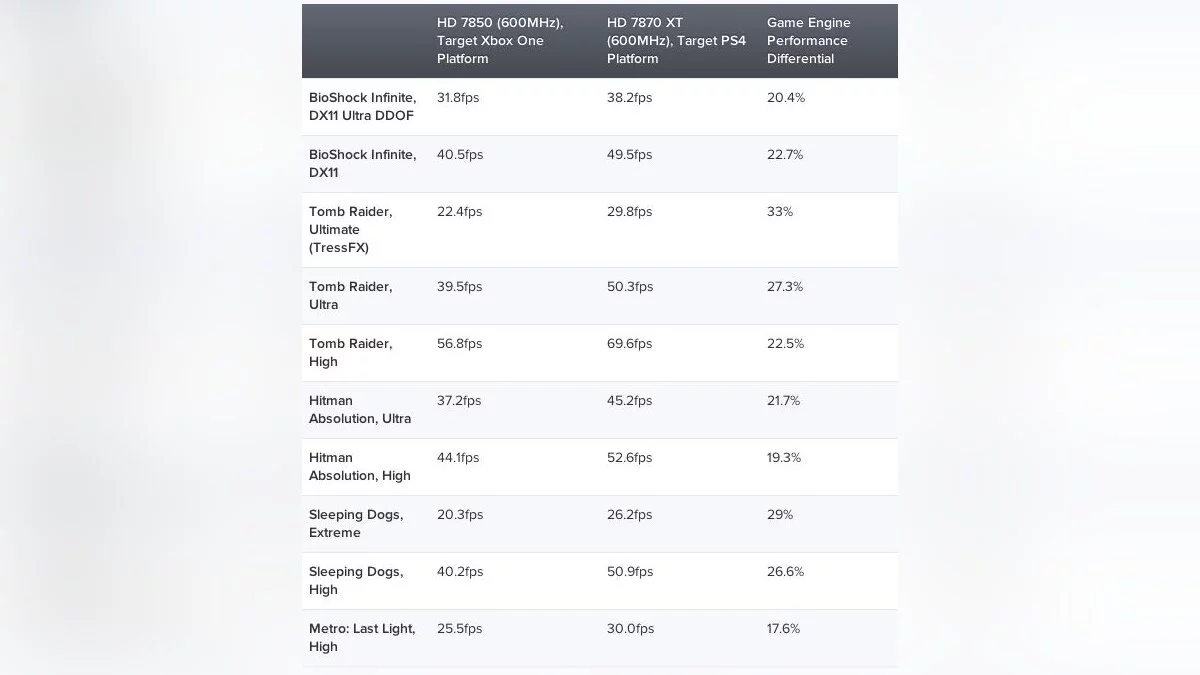Select the Sleeping Dogs, Extreme row label
This screenshot has width=1200, height=675.
pyautogui.click(x=356, y=524)
